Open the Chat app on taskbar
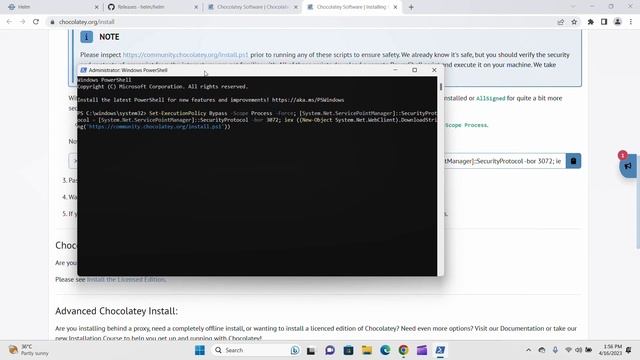 pyautogui.click(x=330, y=350)
